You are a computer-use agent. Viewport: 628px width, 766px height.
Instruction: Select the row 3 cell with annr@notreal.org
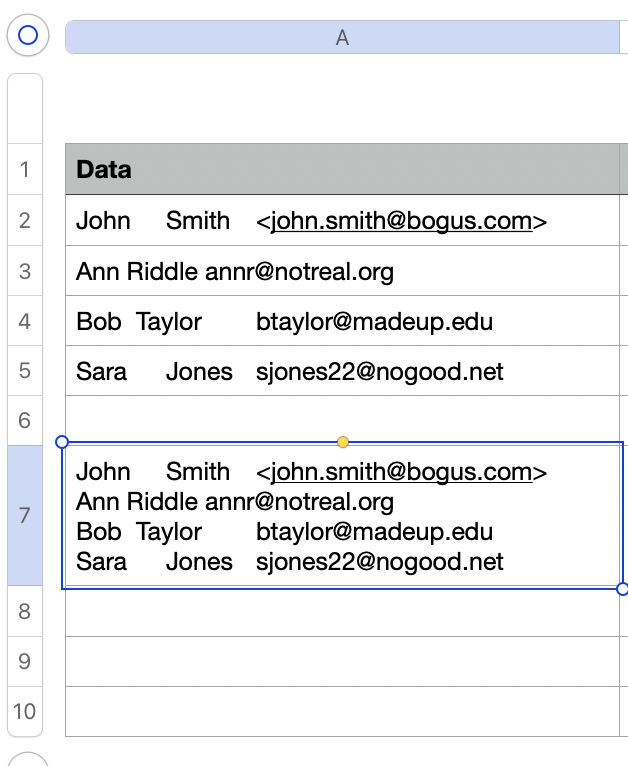(340, 271)
